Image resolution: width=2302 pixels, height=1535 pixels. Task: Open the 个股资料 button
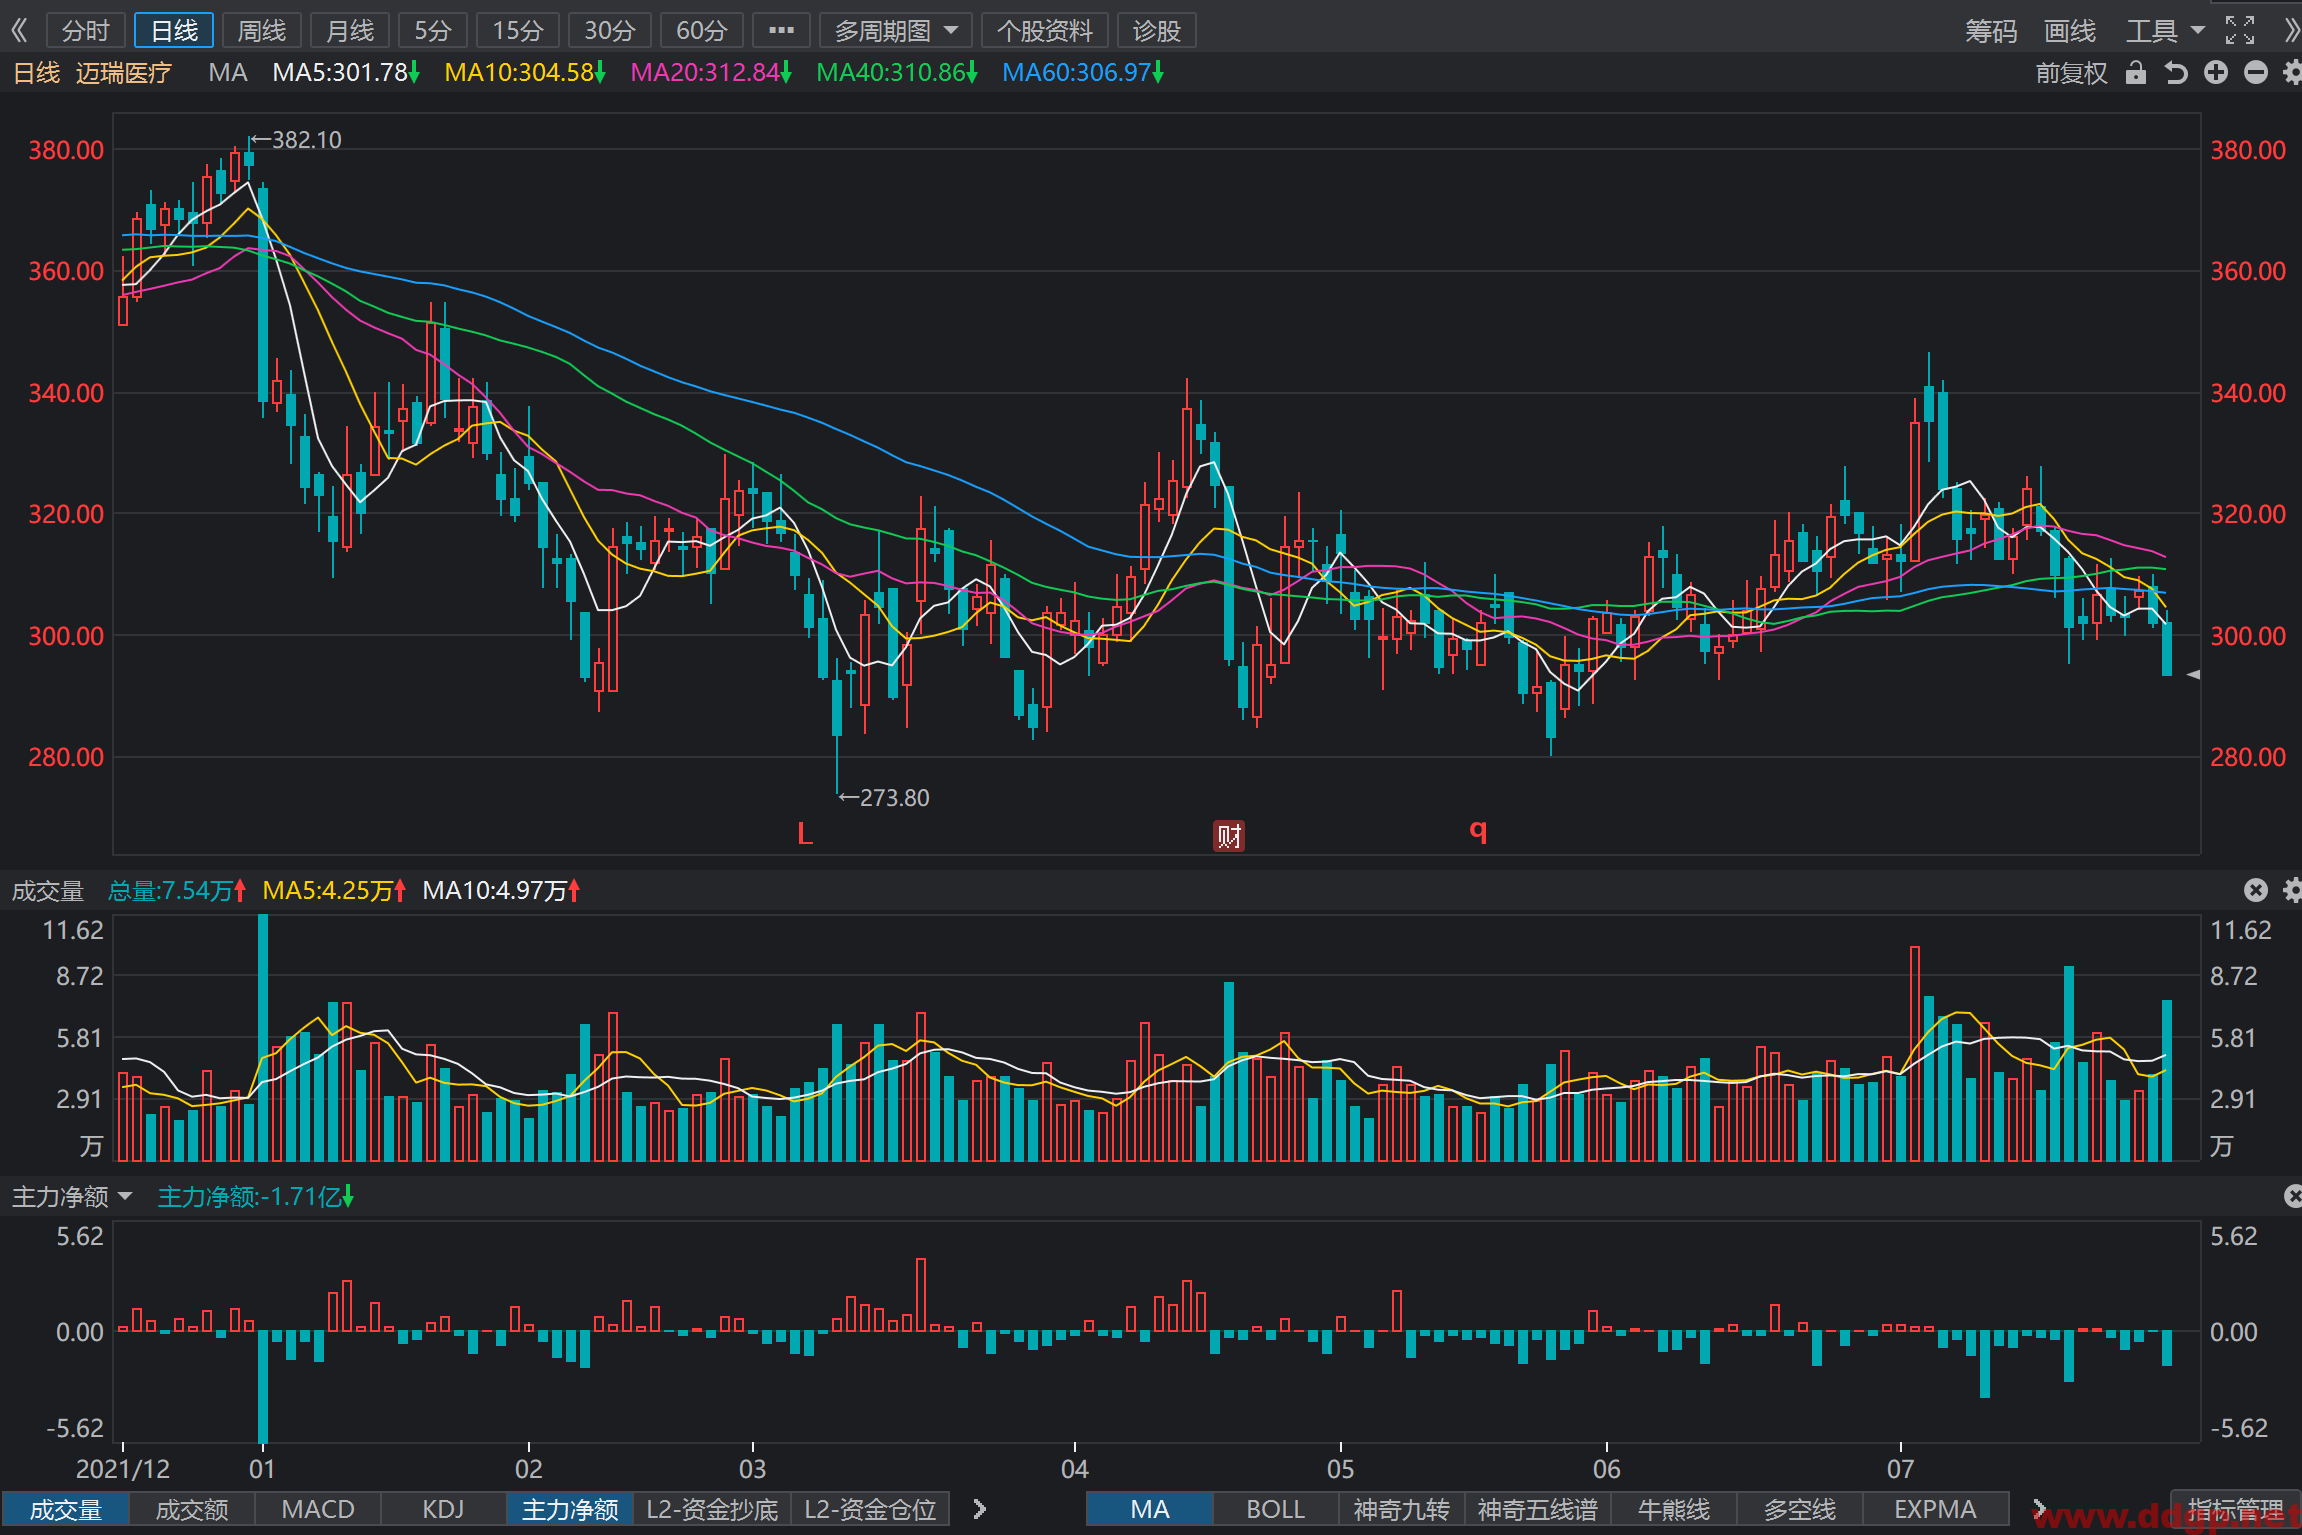click(1044, 31)
